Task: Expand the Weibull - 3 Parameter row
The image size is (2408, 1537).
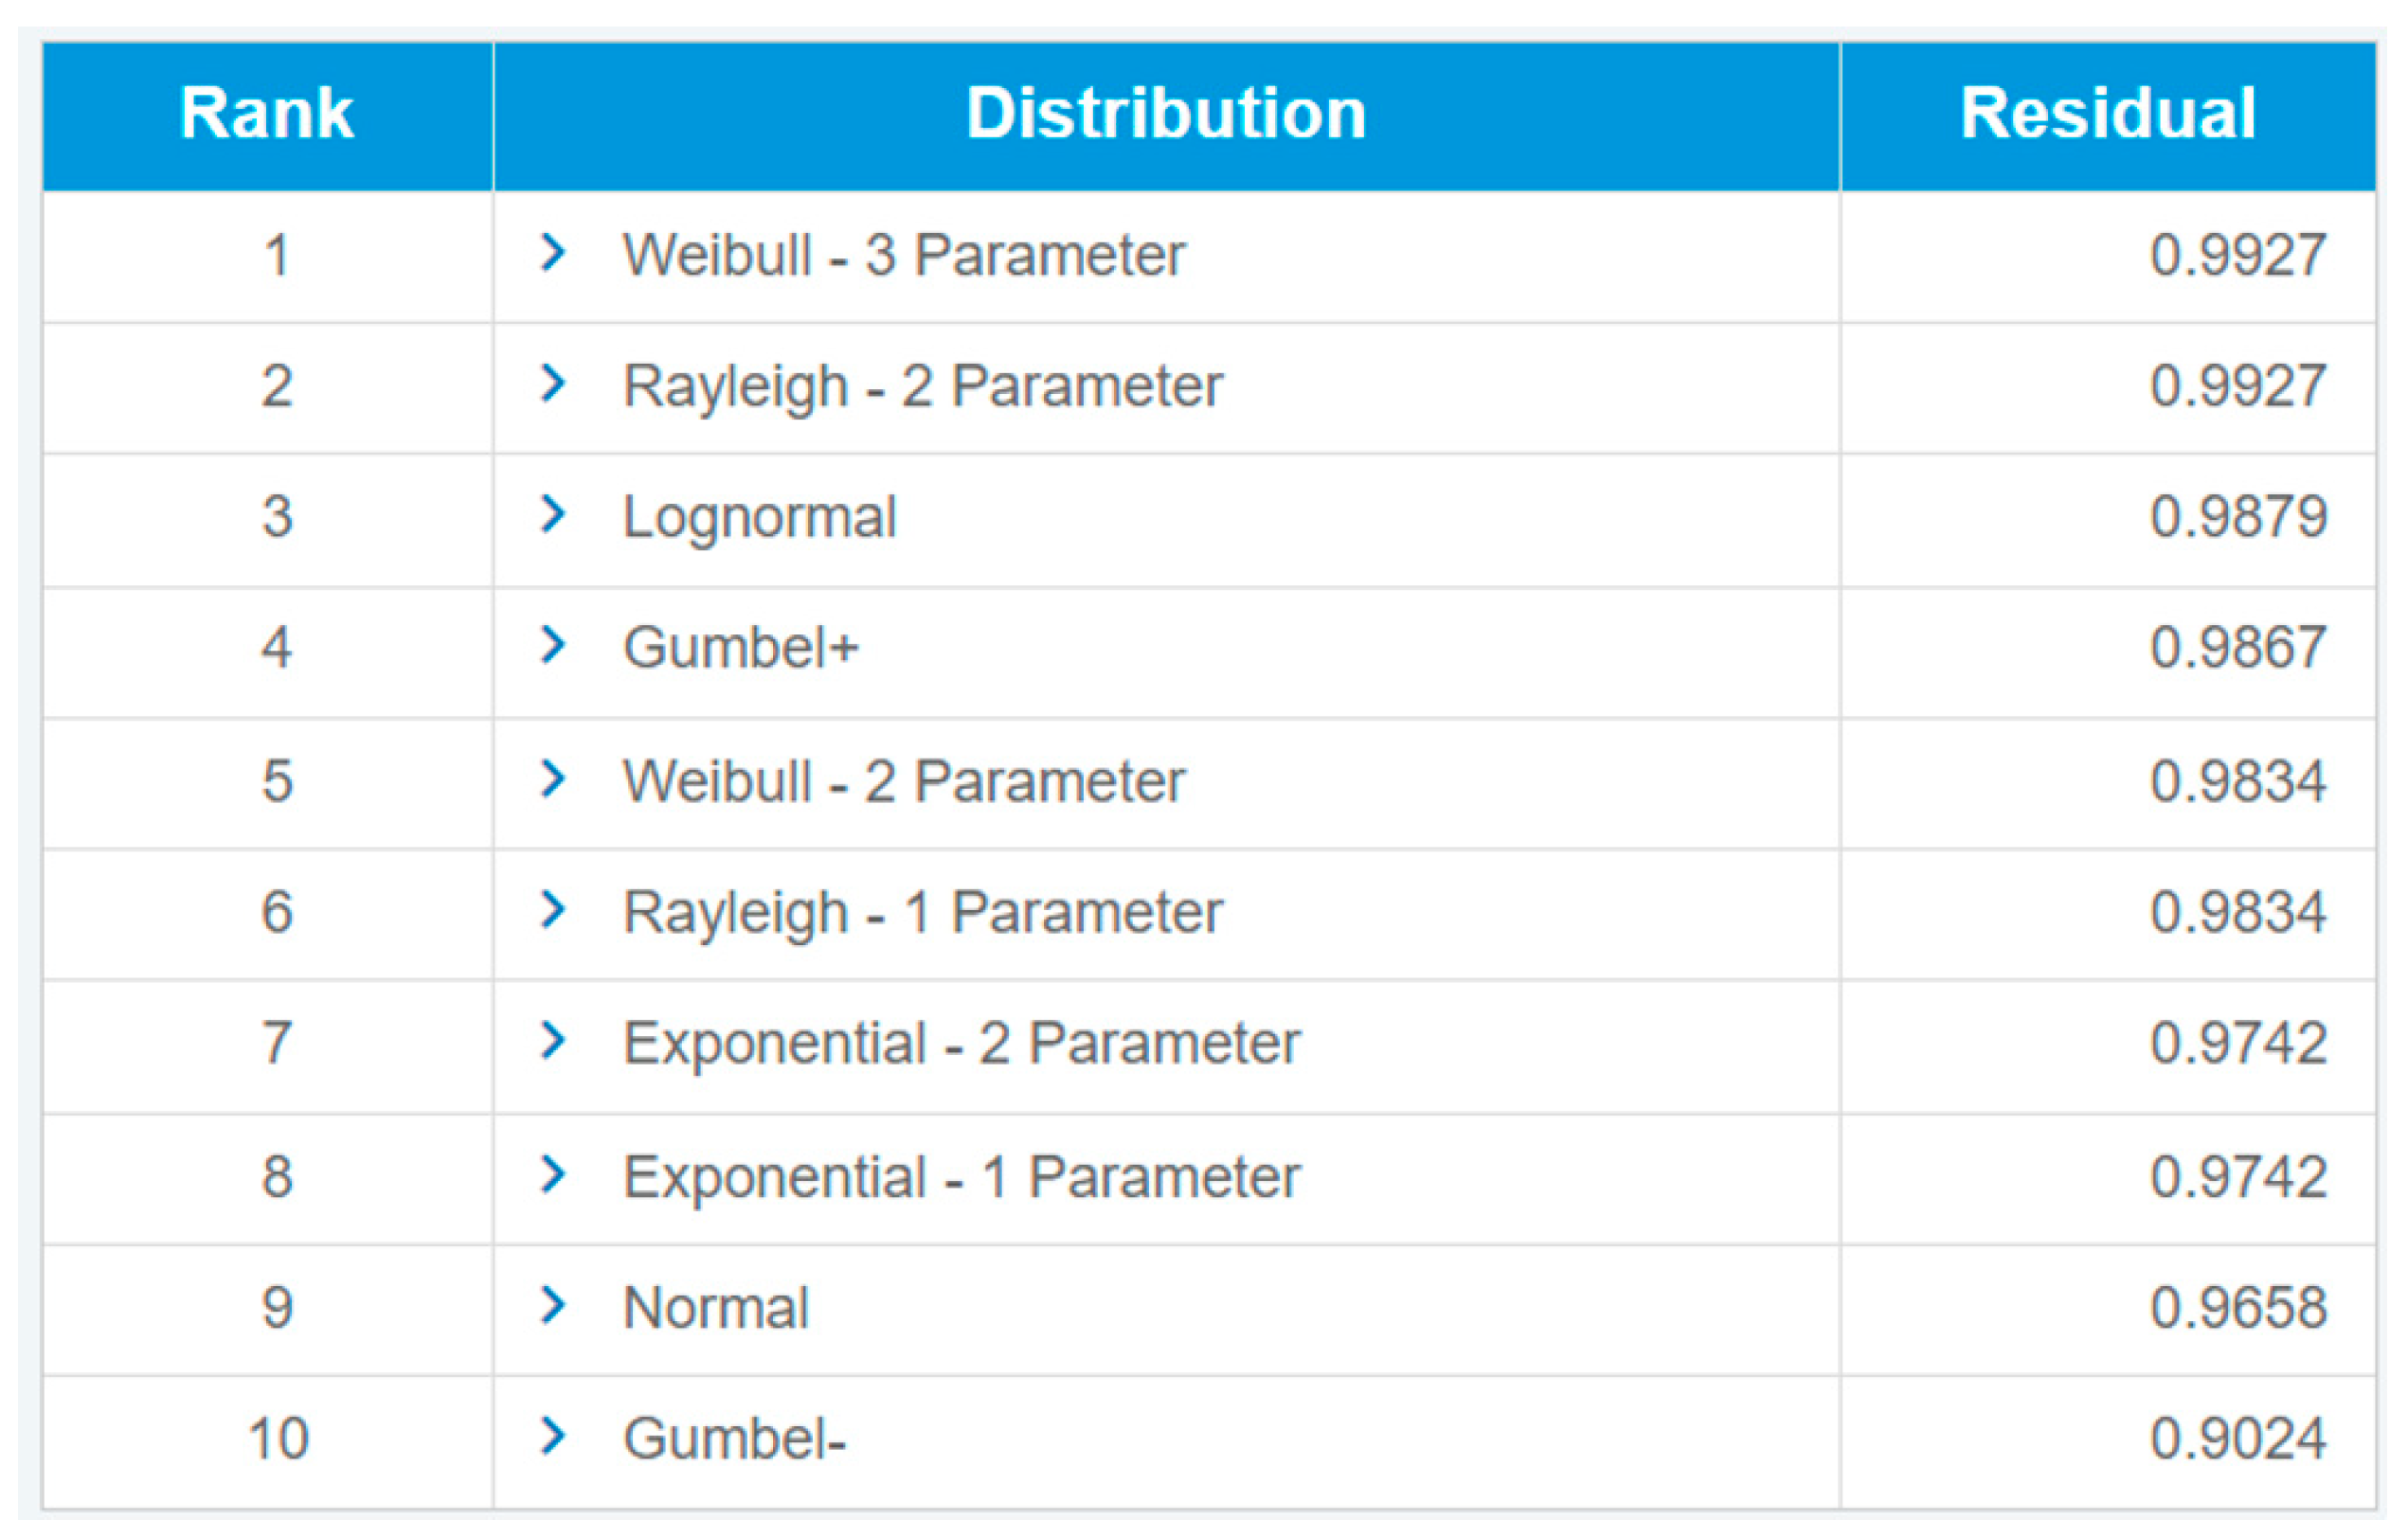Action: [x=552, y=253]
